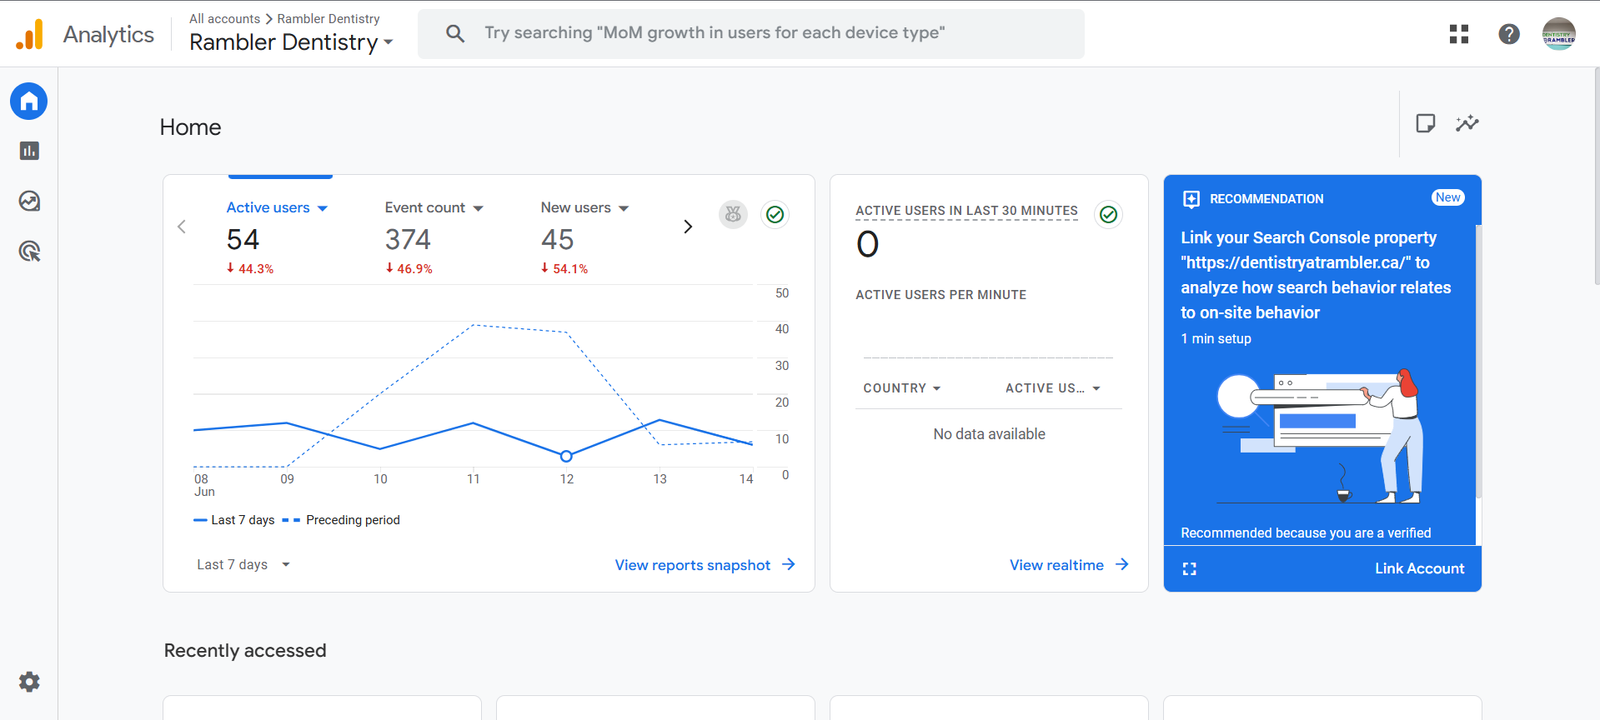Click the search magnifier icon

(455, 33)
